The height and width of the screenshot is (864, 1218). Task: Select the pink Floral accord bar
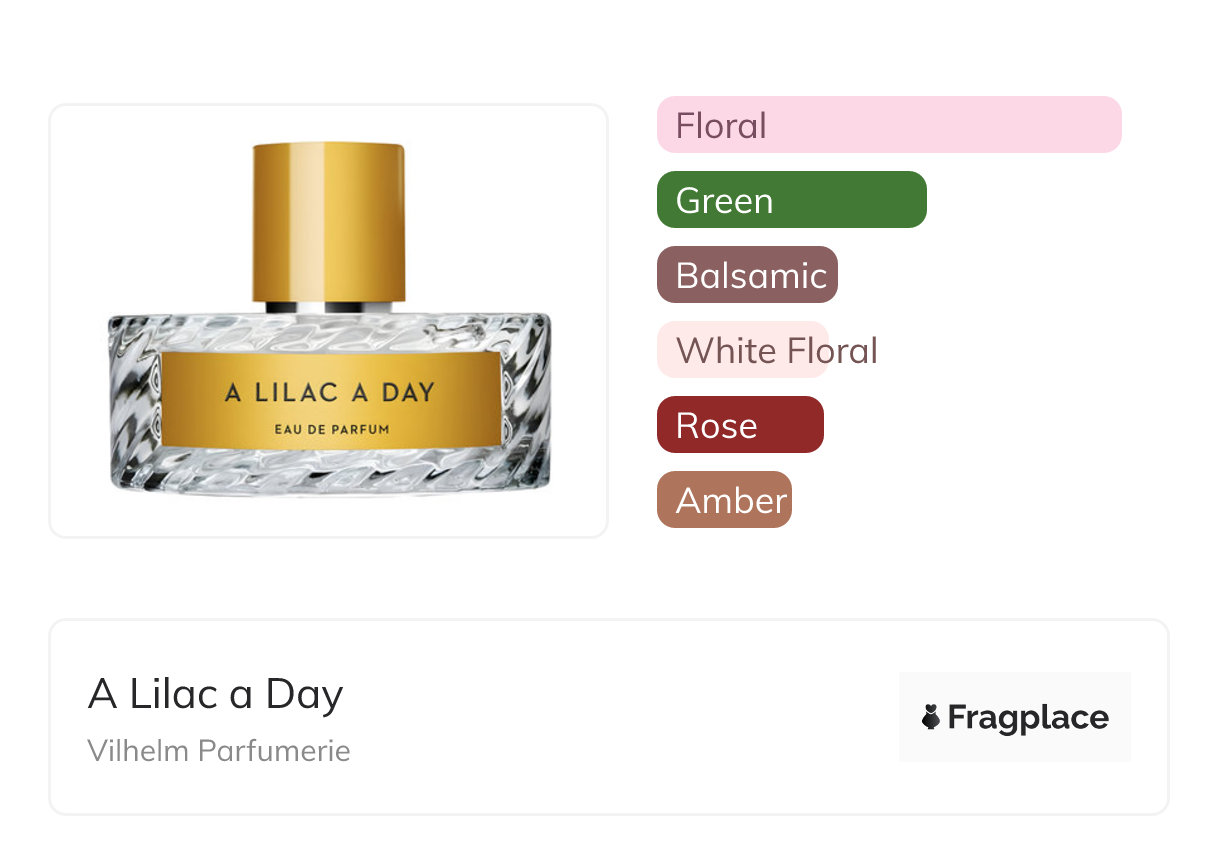(888, 125)
